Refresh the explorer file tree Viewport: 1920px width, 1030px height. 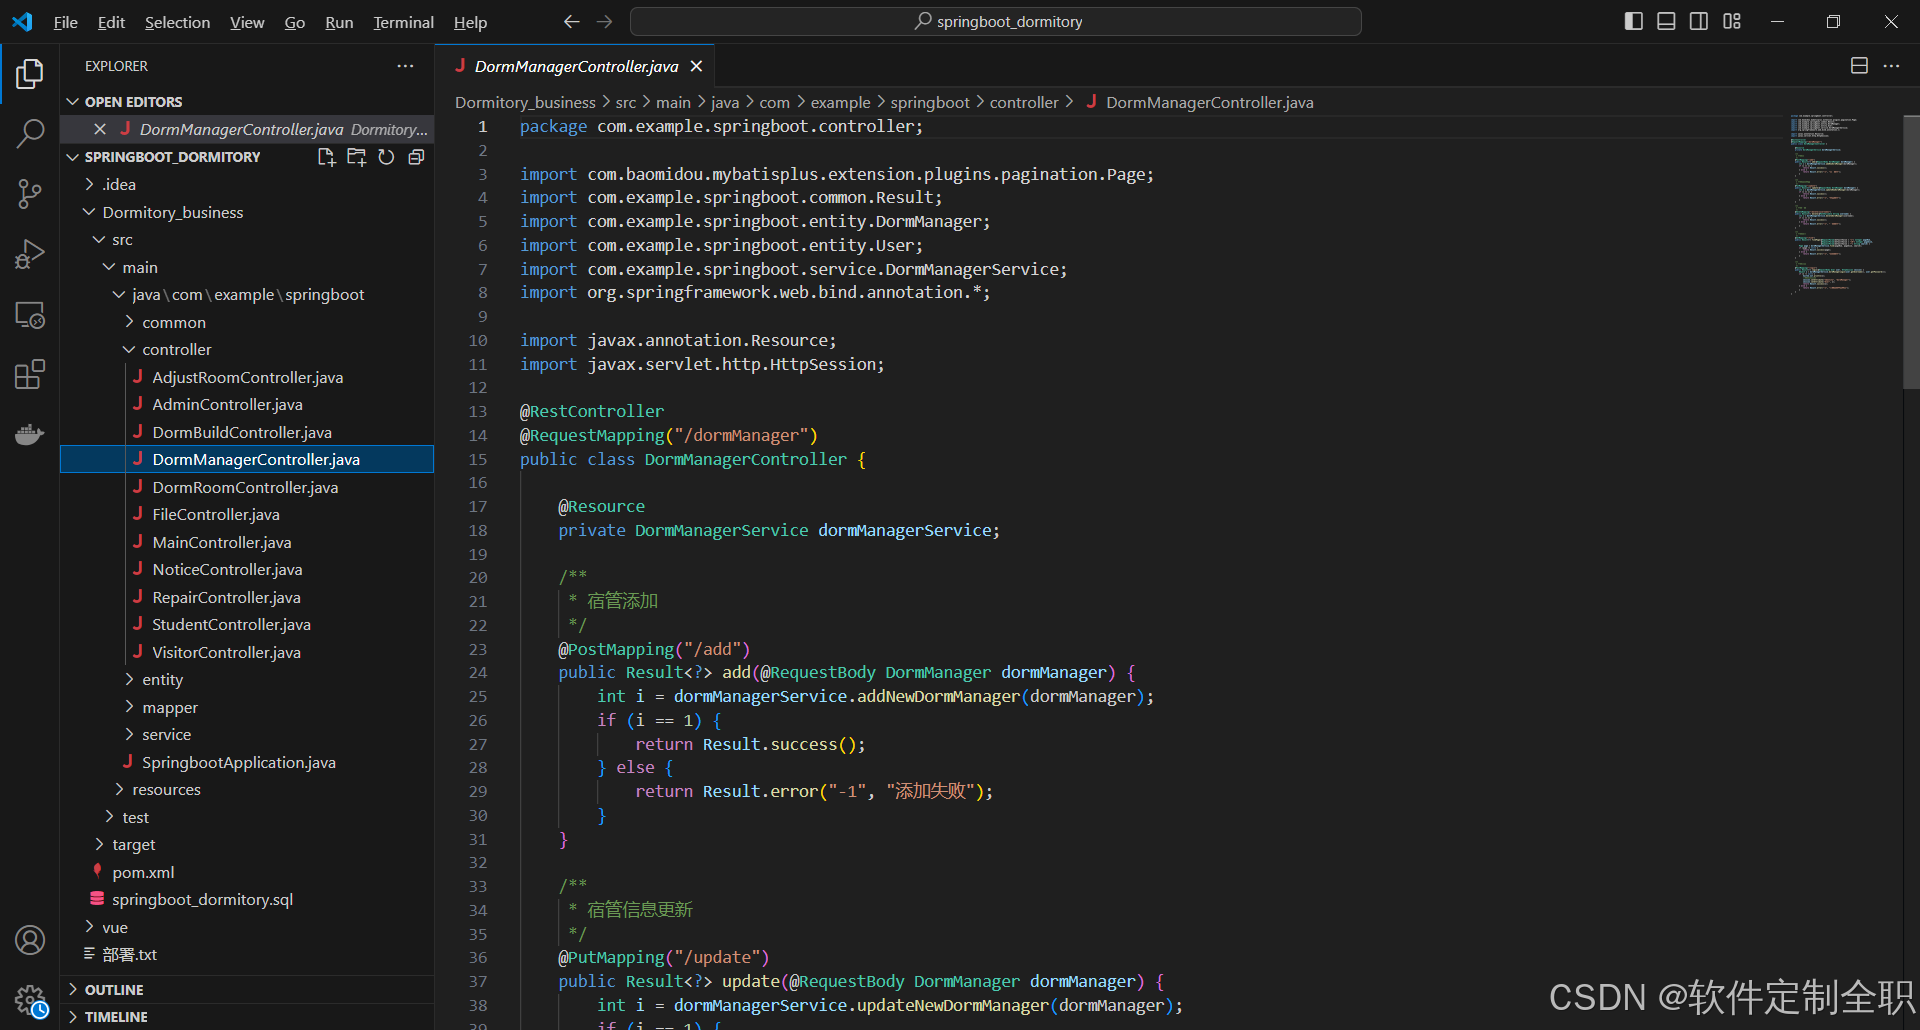[x=386, y=157]
